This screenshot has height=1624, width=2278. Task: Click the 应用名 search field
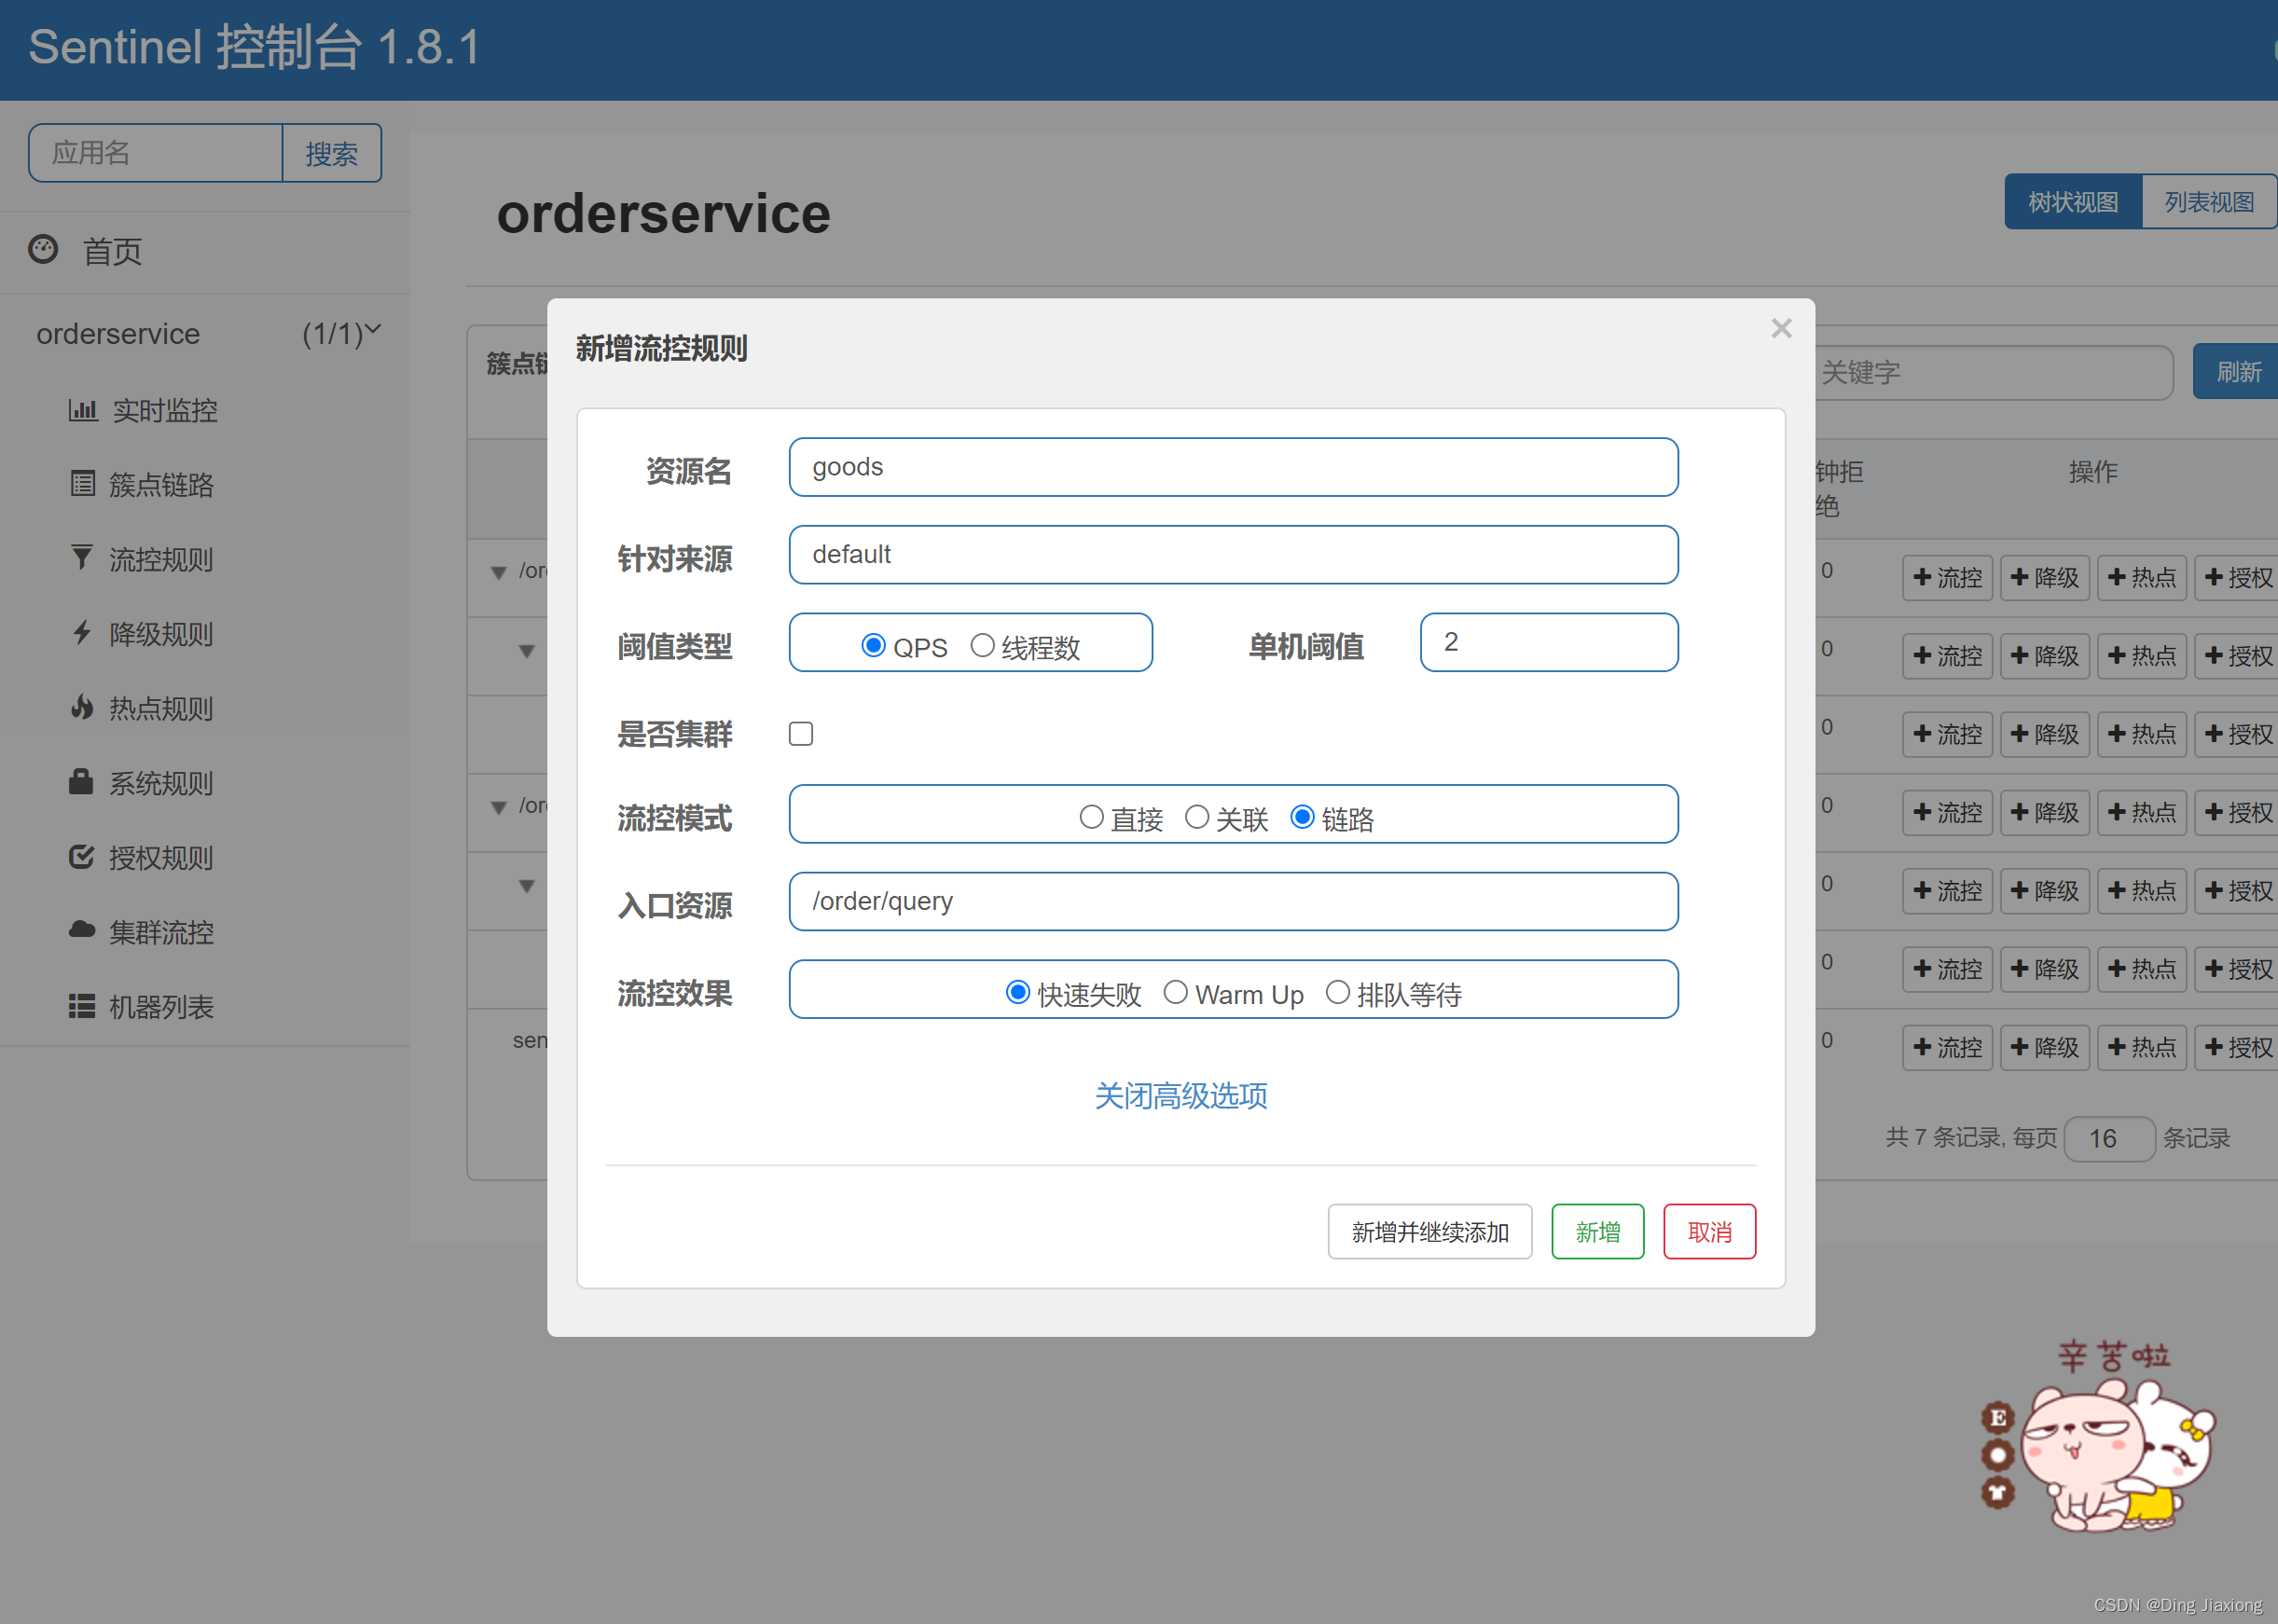[156, 153]
